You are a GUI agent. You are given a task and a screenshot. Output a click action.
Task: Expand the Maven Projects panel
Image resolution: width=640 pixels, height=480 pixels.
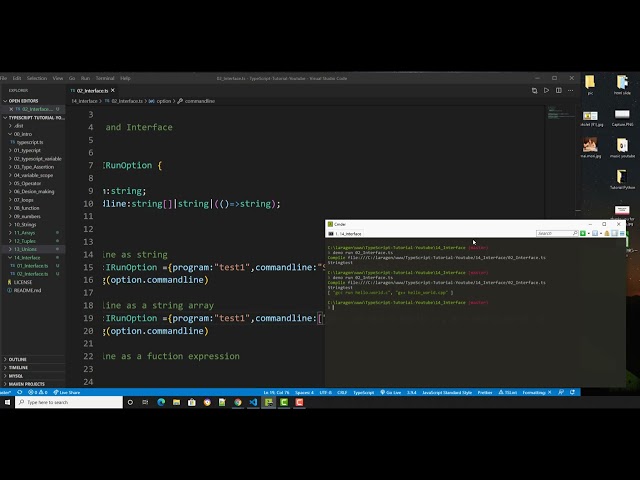point(33,384)
